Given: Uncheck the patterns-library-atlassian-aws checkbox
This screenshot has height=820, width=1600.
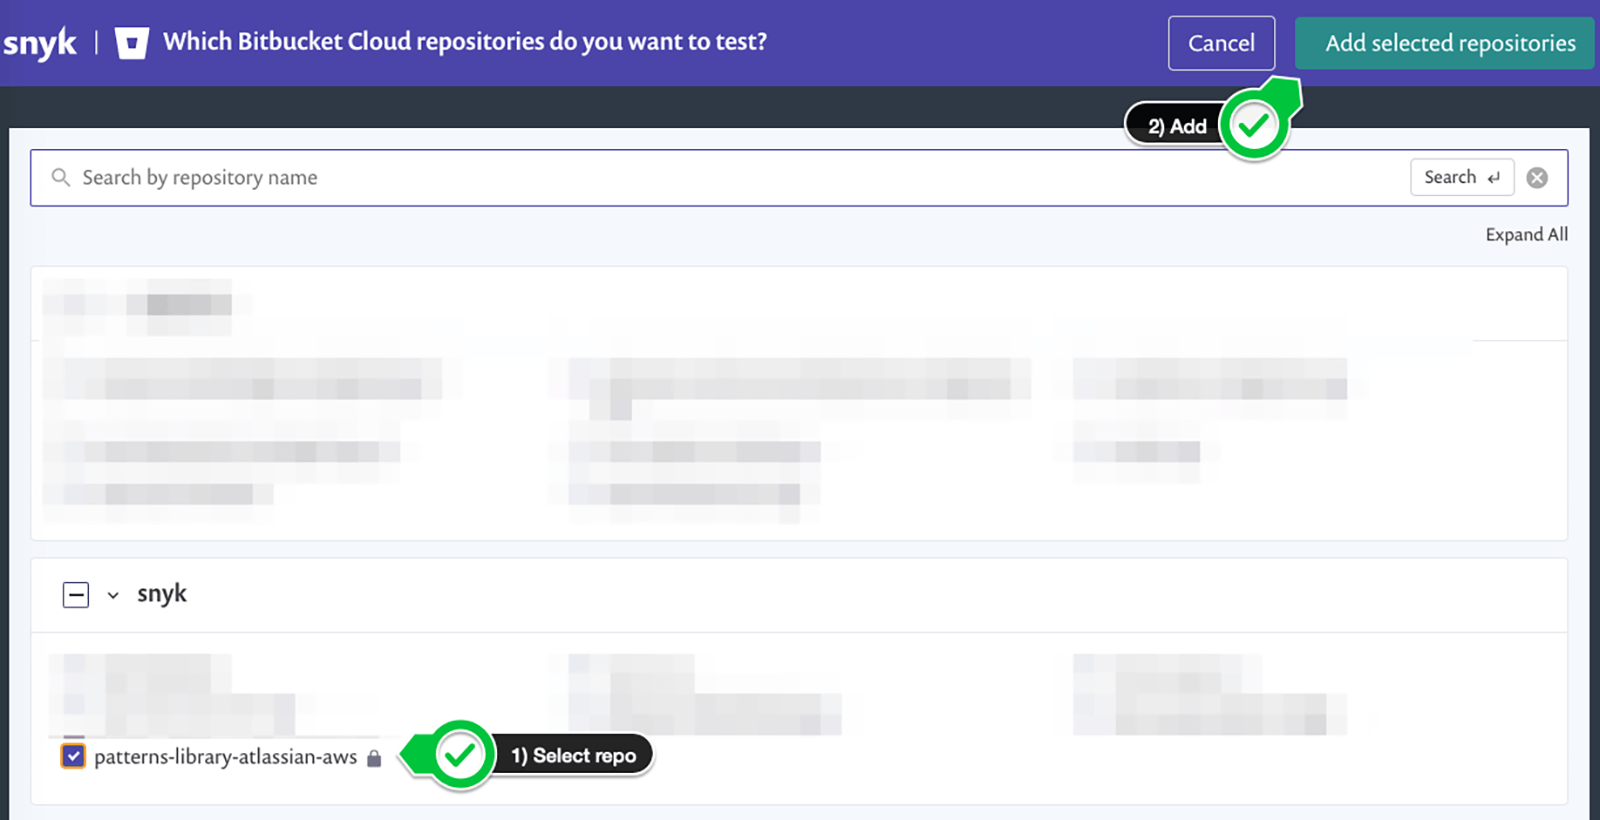Looking at the screenshot, I should (73, 755).
